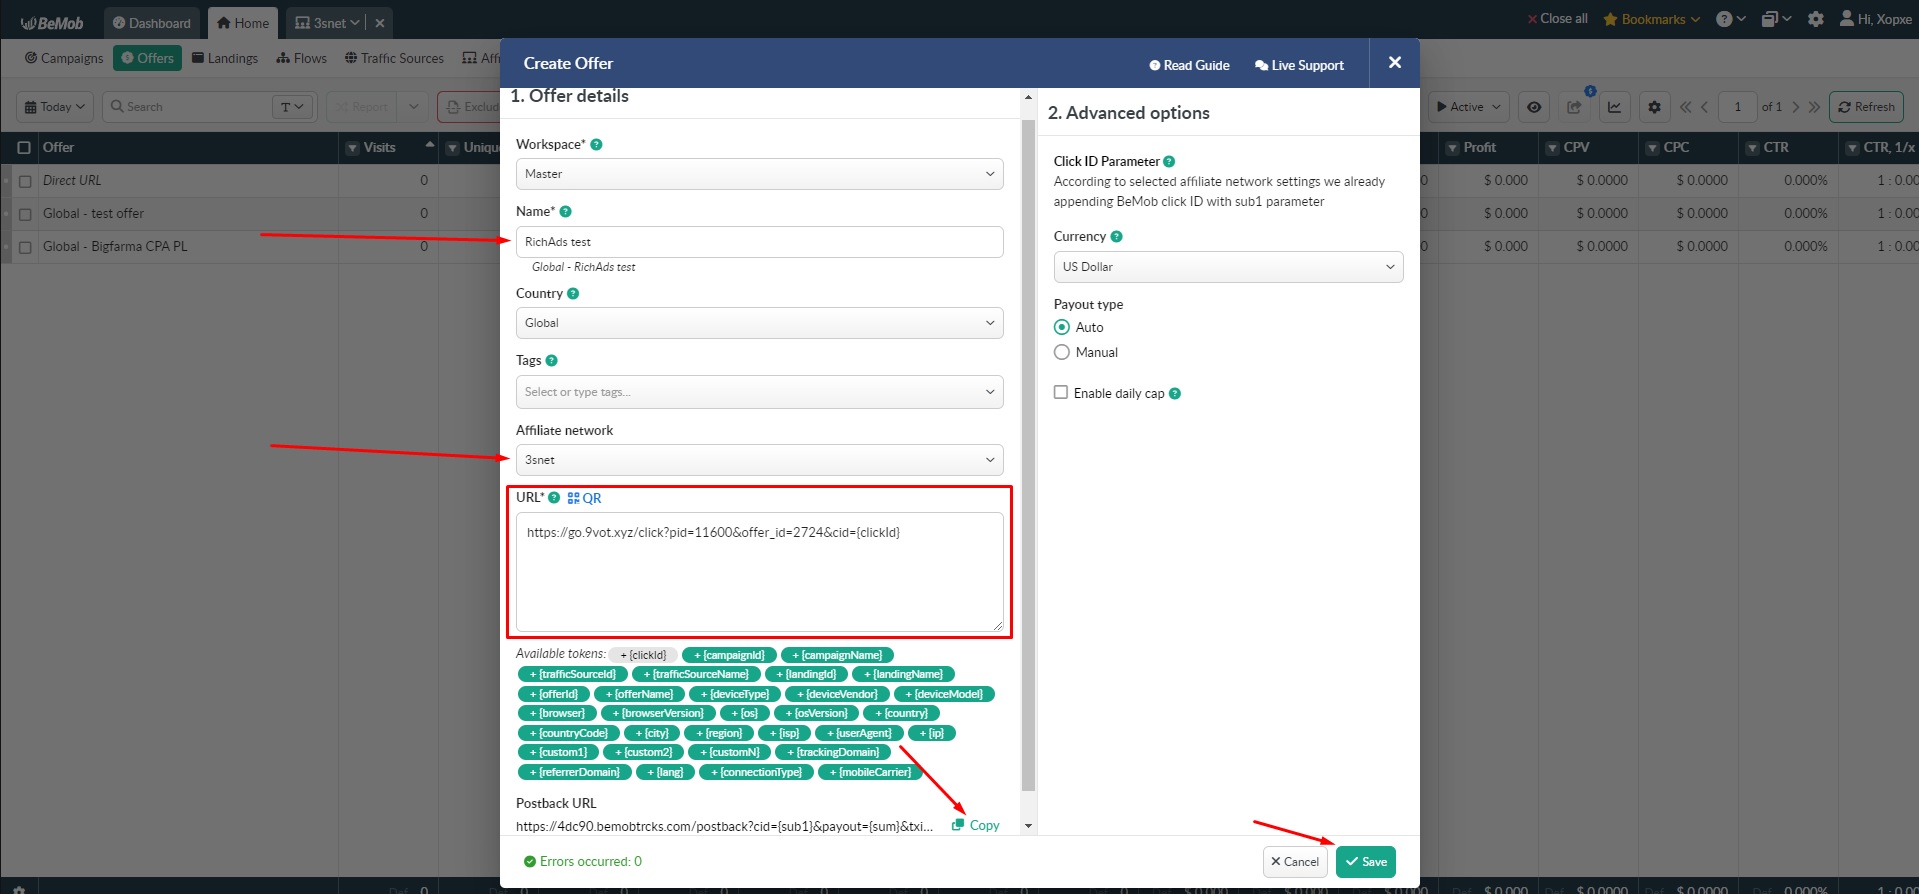Image resolution: width=1919 pixels, height=894 pixels.
Task: Open the Landings section
Action: [x=225, y=58]
